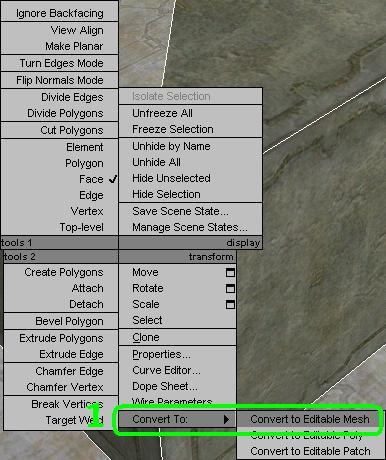The image size is (386, 460).
Task: Open Rotate transform settings box icon
Action: pyautogui.click(x=230, y=288)
